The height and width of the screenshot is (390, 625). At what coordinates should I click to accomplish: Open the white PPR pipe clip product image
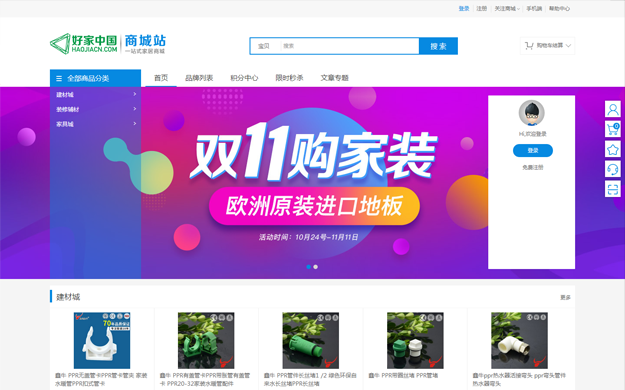click(102, 340)
